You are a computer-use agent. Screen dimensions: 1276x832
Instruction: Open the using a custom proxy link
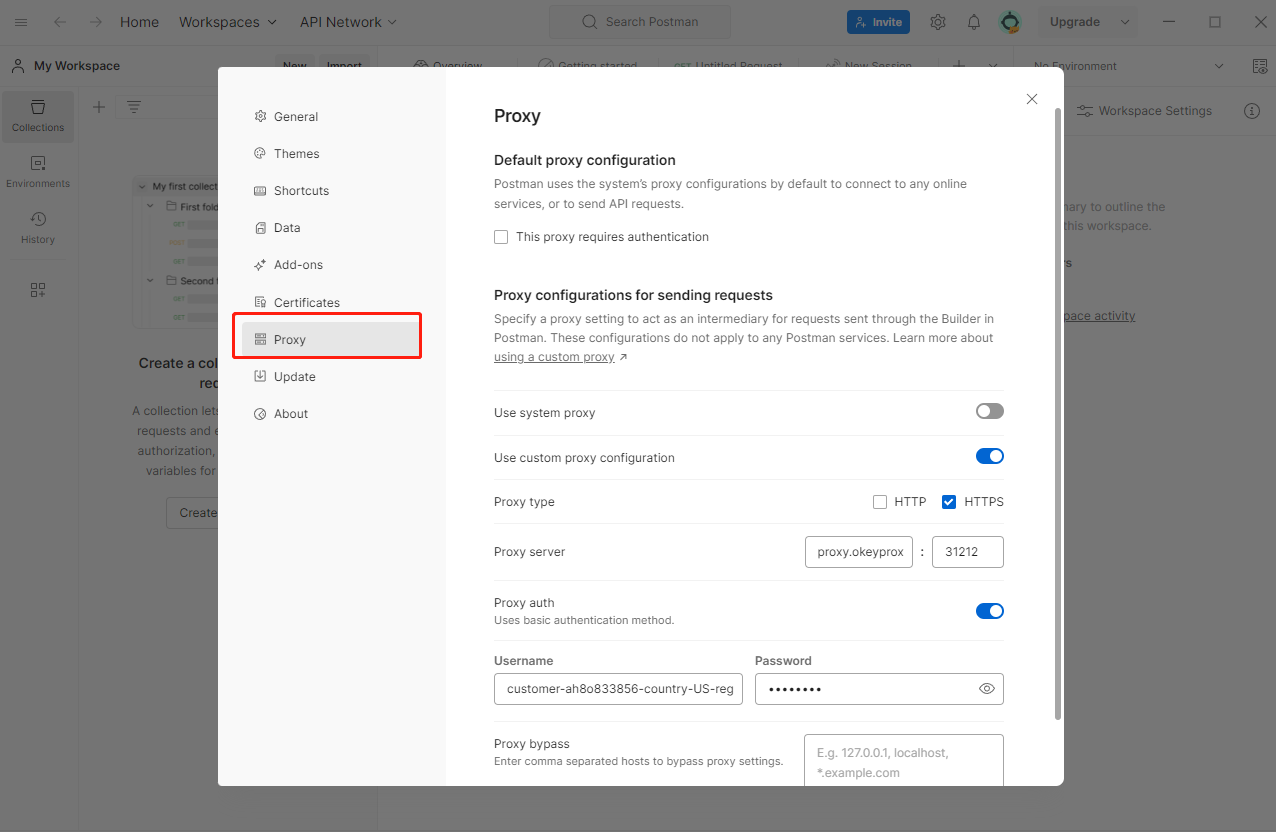(554, 357)
